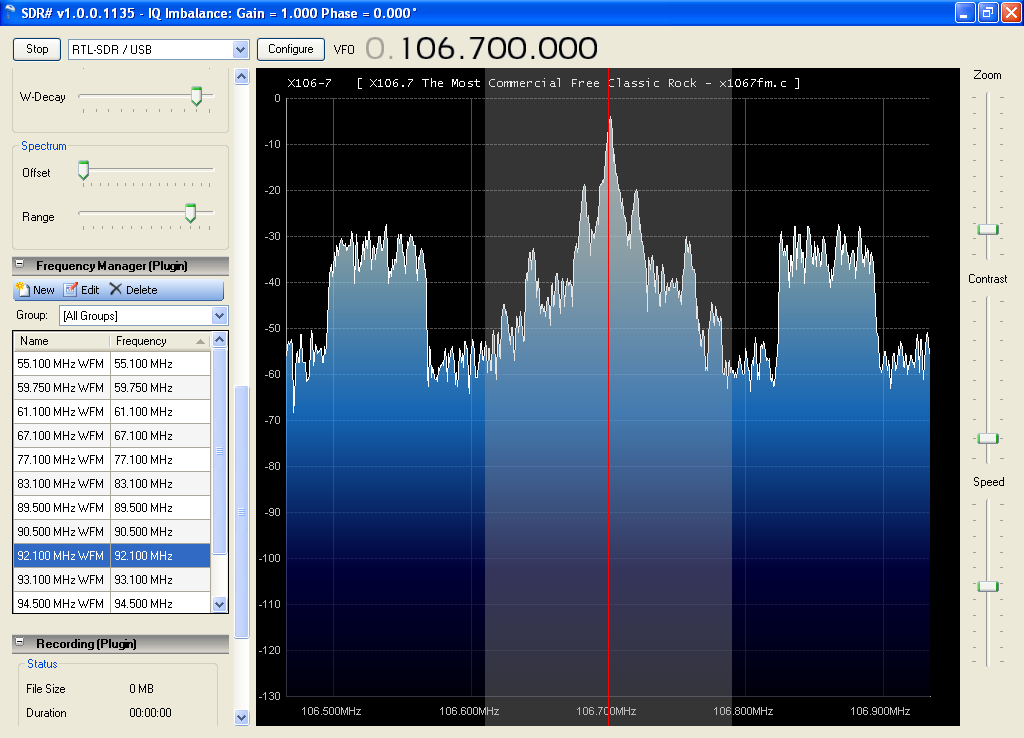Open the Configure device dialog
The width and height of the screenshot is (1024, 738).
coord(291,49)
